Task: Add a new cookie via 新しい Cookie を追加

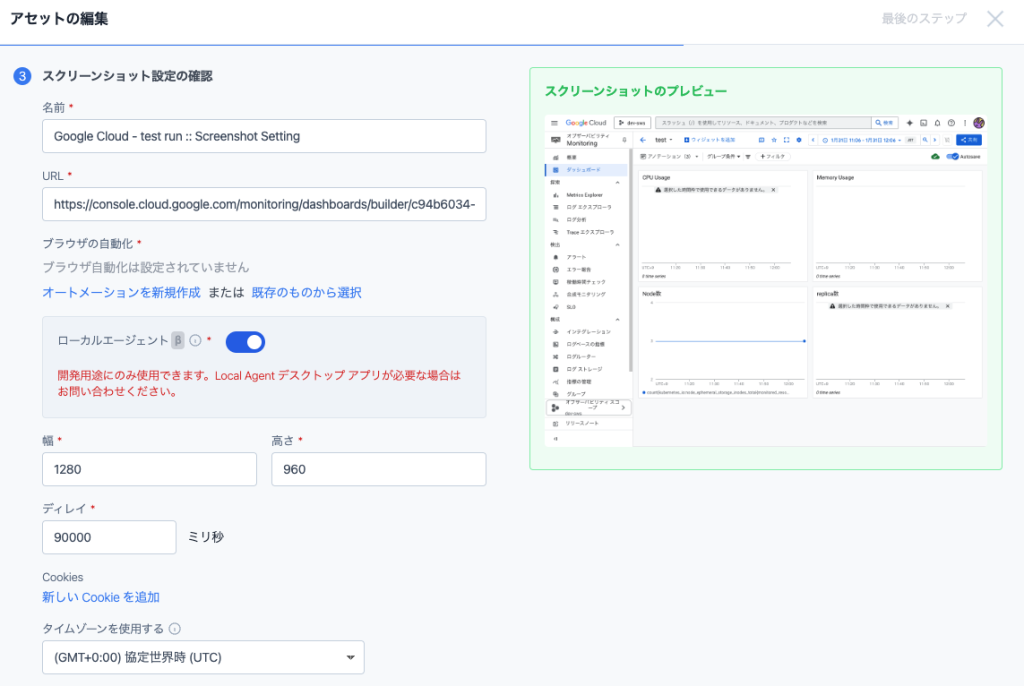Action: click(x=101, y=597)
